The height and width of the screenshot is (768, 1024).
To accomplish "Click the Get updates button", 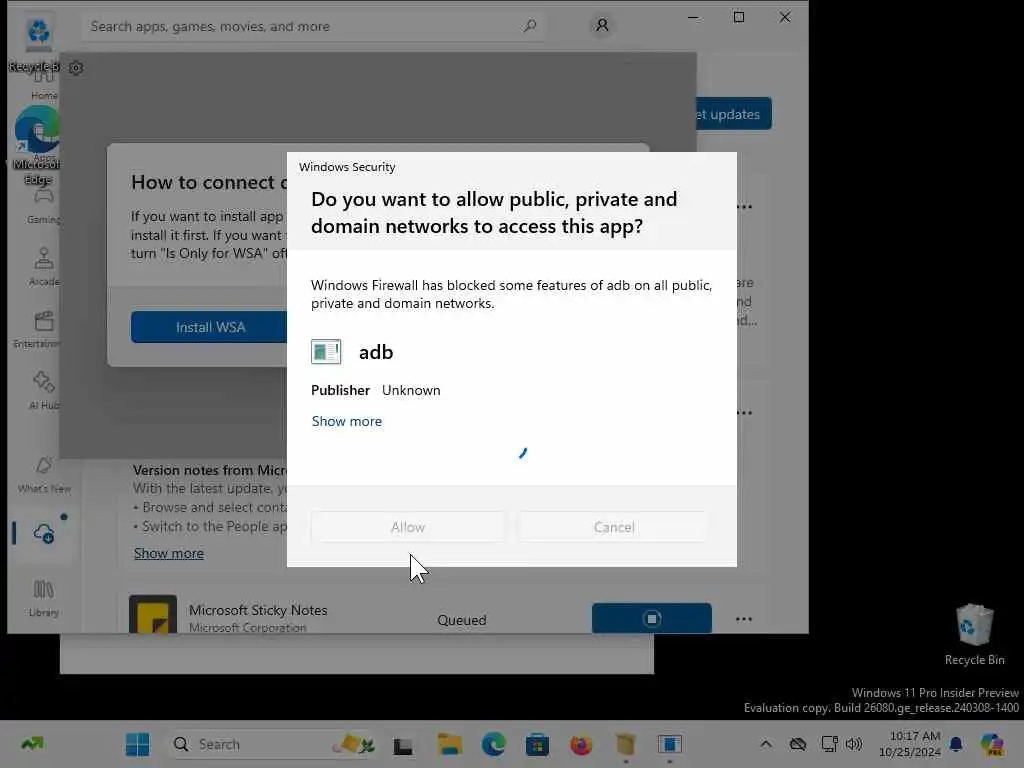I will (x=733, y=114).
